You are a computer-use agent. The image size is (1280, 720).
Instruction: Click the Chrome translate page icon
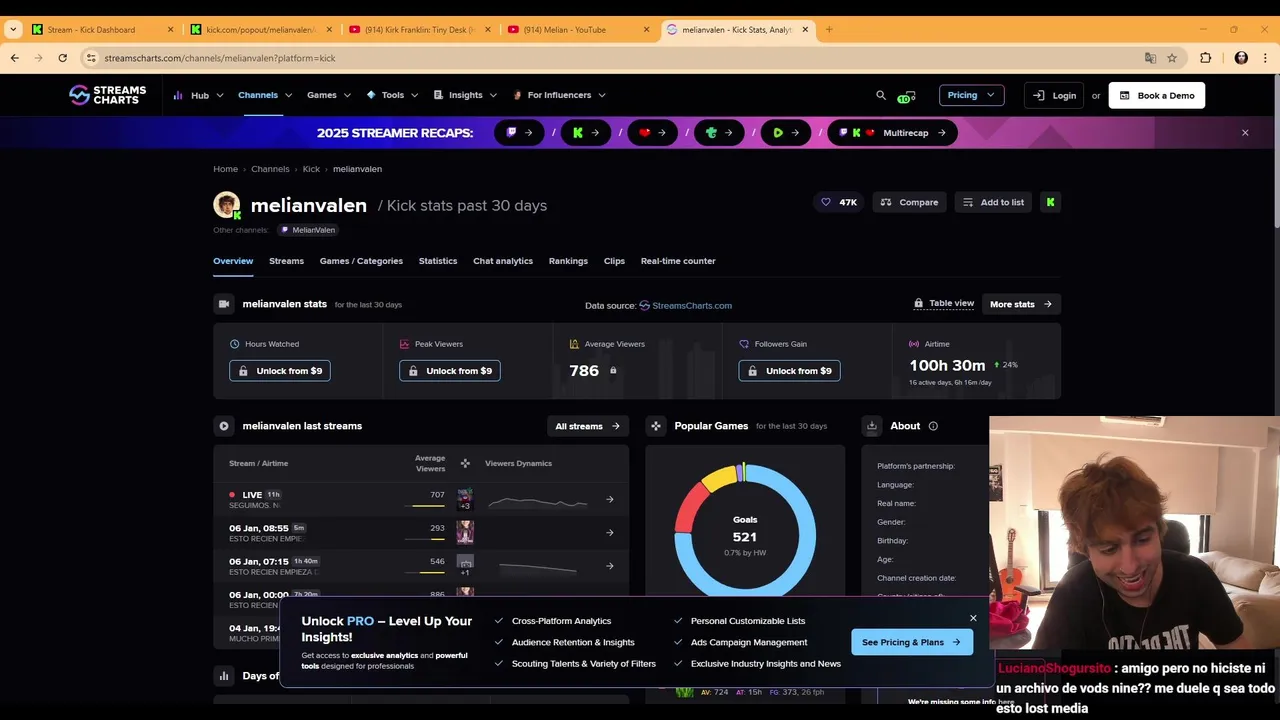pyautogui.click(x=1150, y=58)
